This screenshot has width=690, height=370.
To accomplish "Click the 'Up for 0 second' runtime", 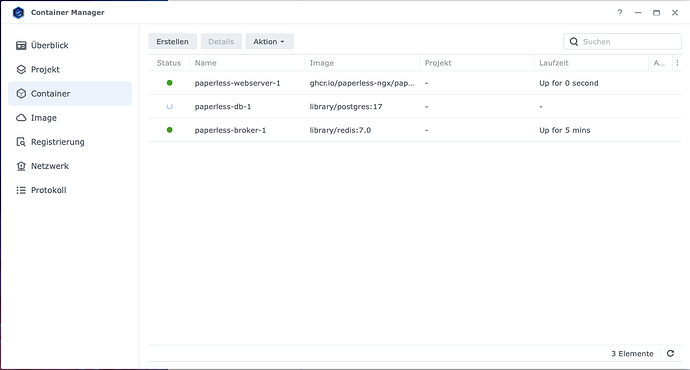I will 569,83.
